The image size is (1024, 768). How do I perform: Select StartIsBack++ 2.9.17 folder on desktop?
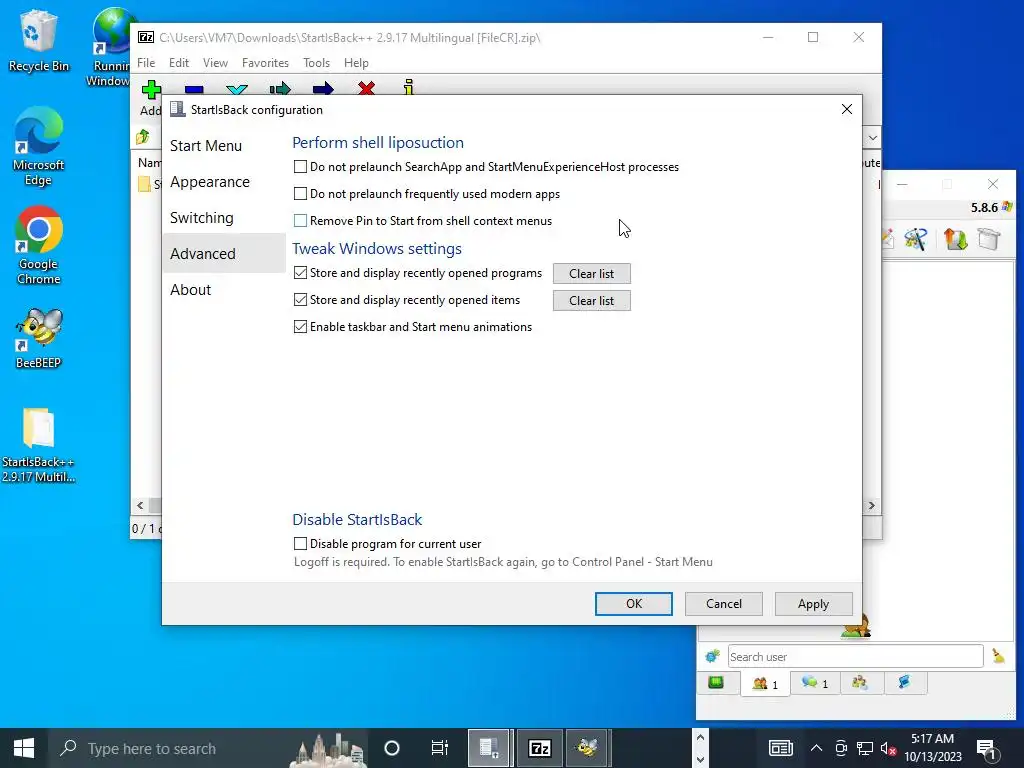tap(38, 445)
